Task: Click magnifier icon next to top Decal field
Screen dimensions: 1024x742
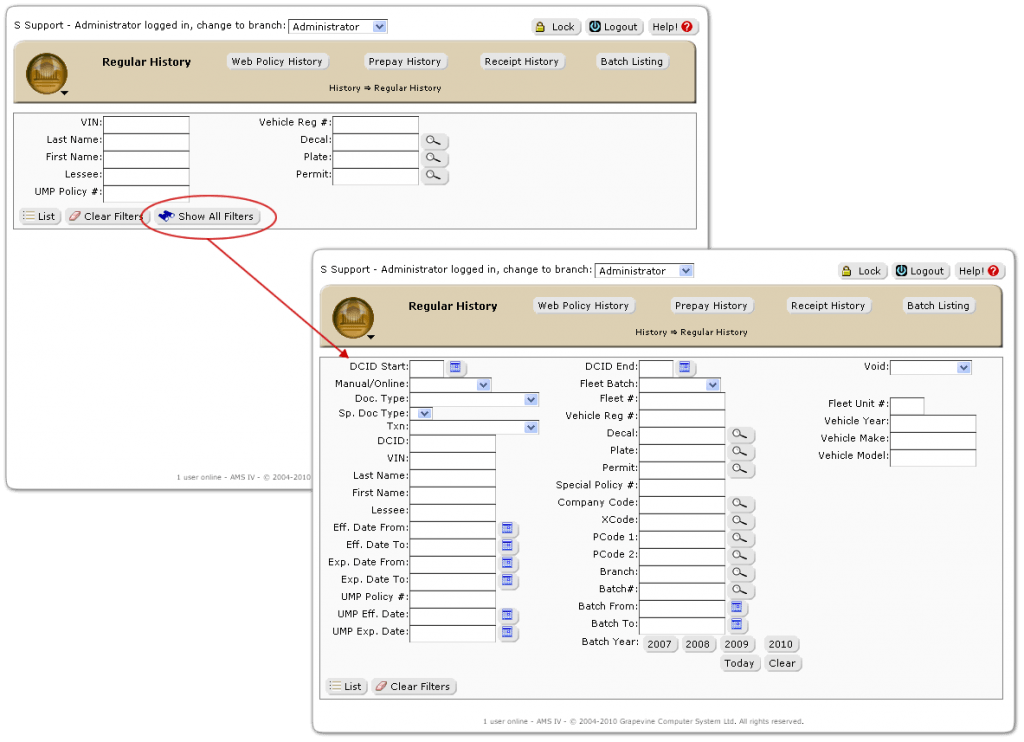Action: click(x=435, y=141)
